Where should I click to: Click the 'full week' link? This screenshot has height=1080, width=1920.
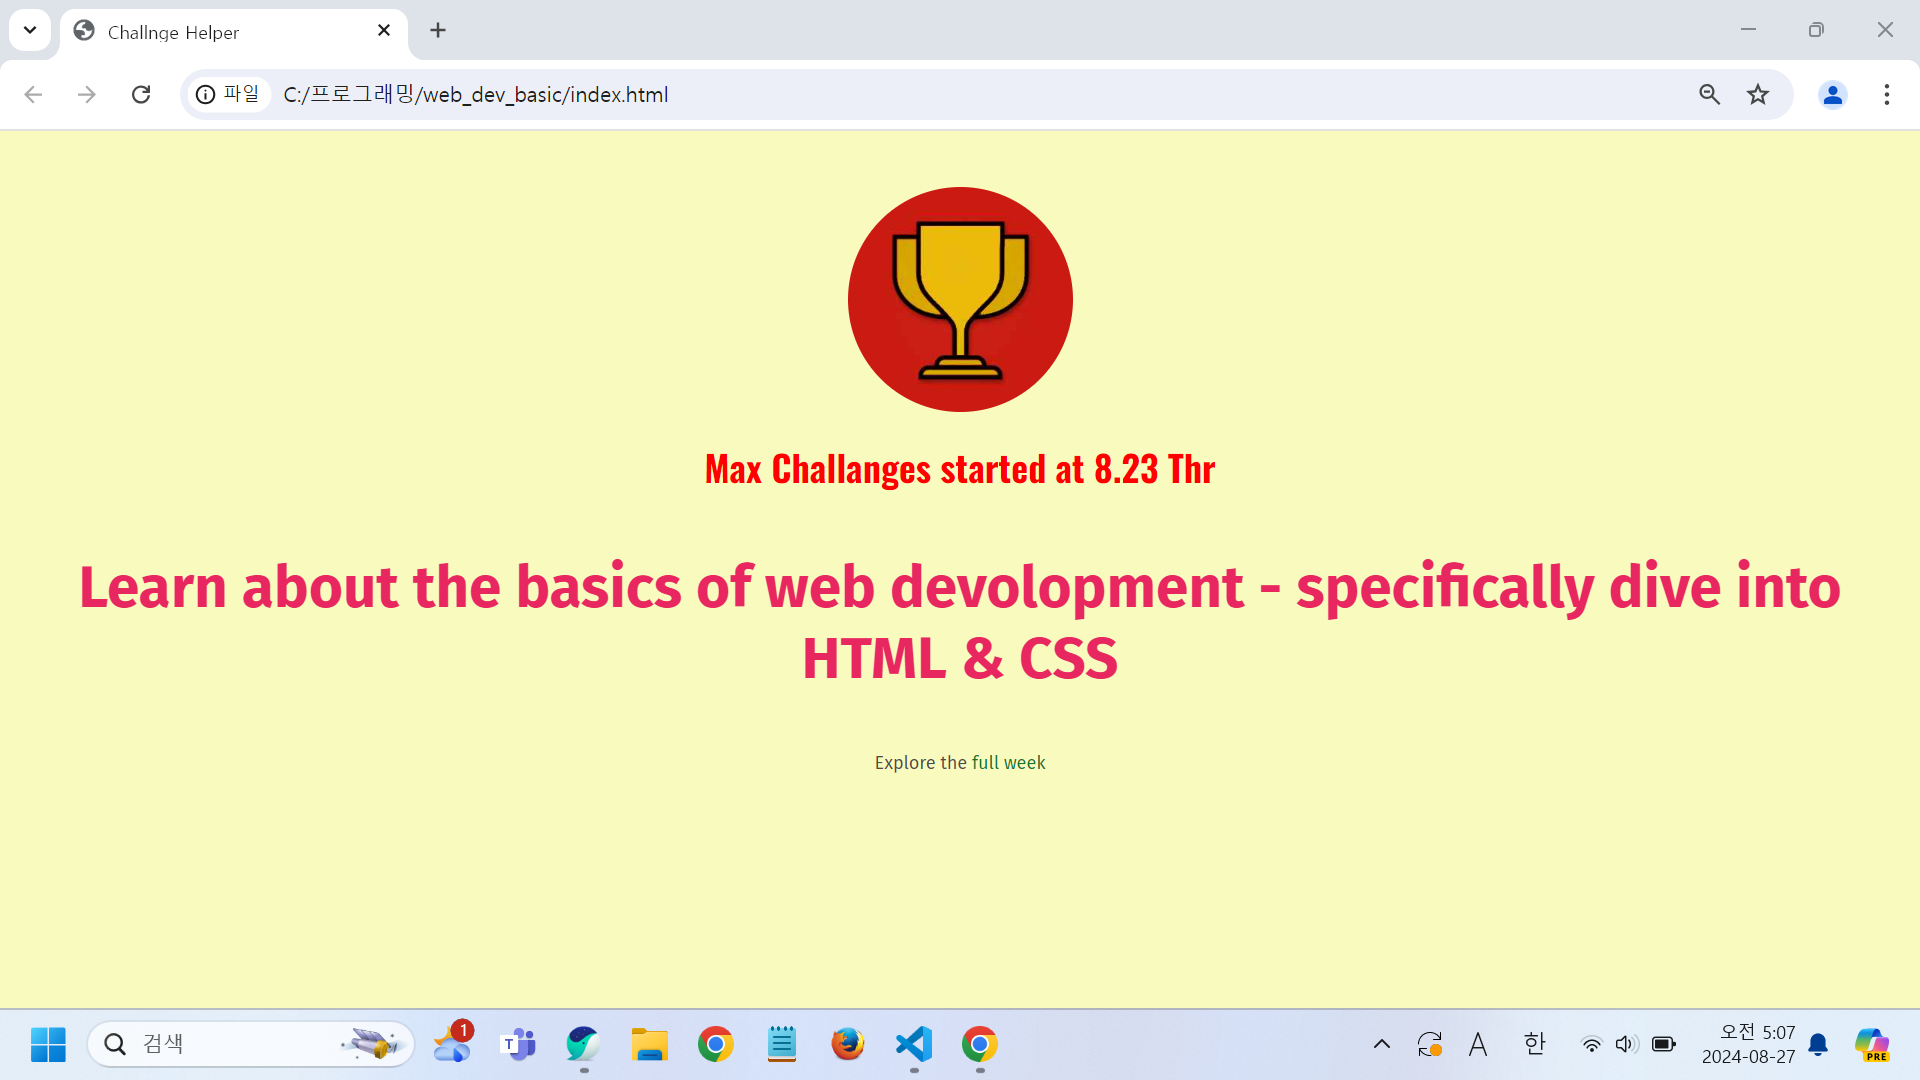1008,762
